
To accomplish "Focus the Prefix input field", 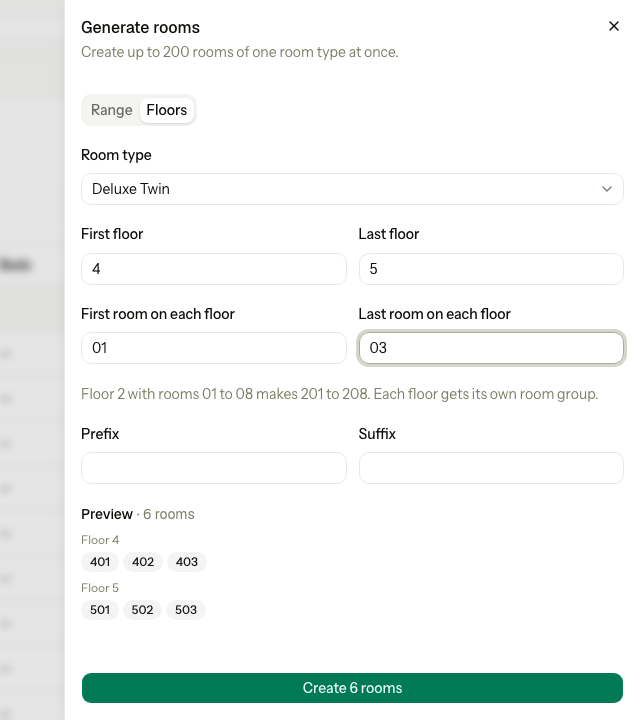I will click(213, 468).
